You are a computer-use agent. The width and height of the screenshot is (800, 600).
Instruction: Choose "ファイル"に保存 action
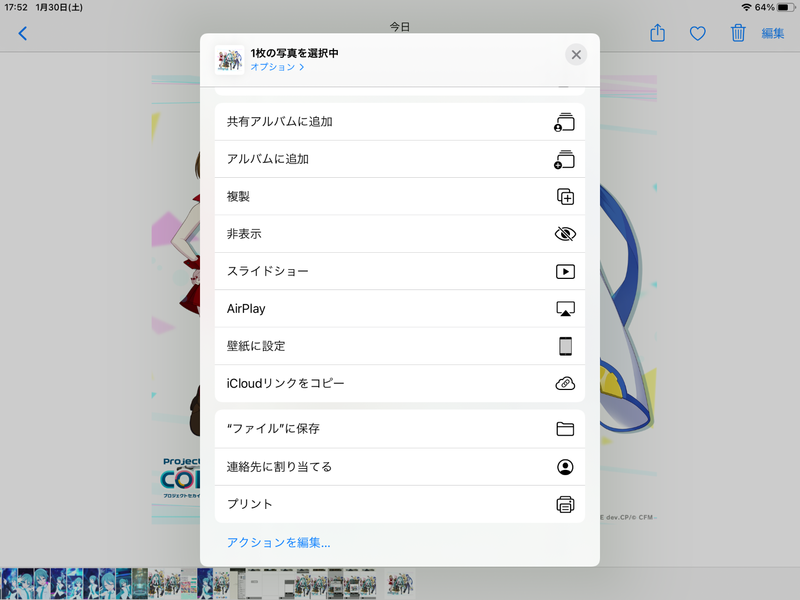click(399, 429)
